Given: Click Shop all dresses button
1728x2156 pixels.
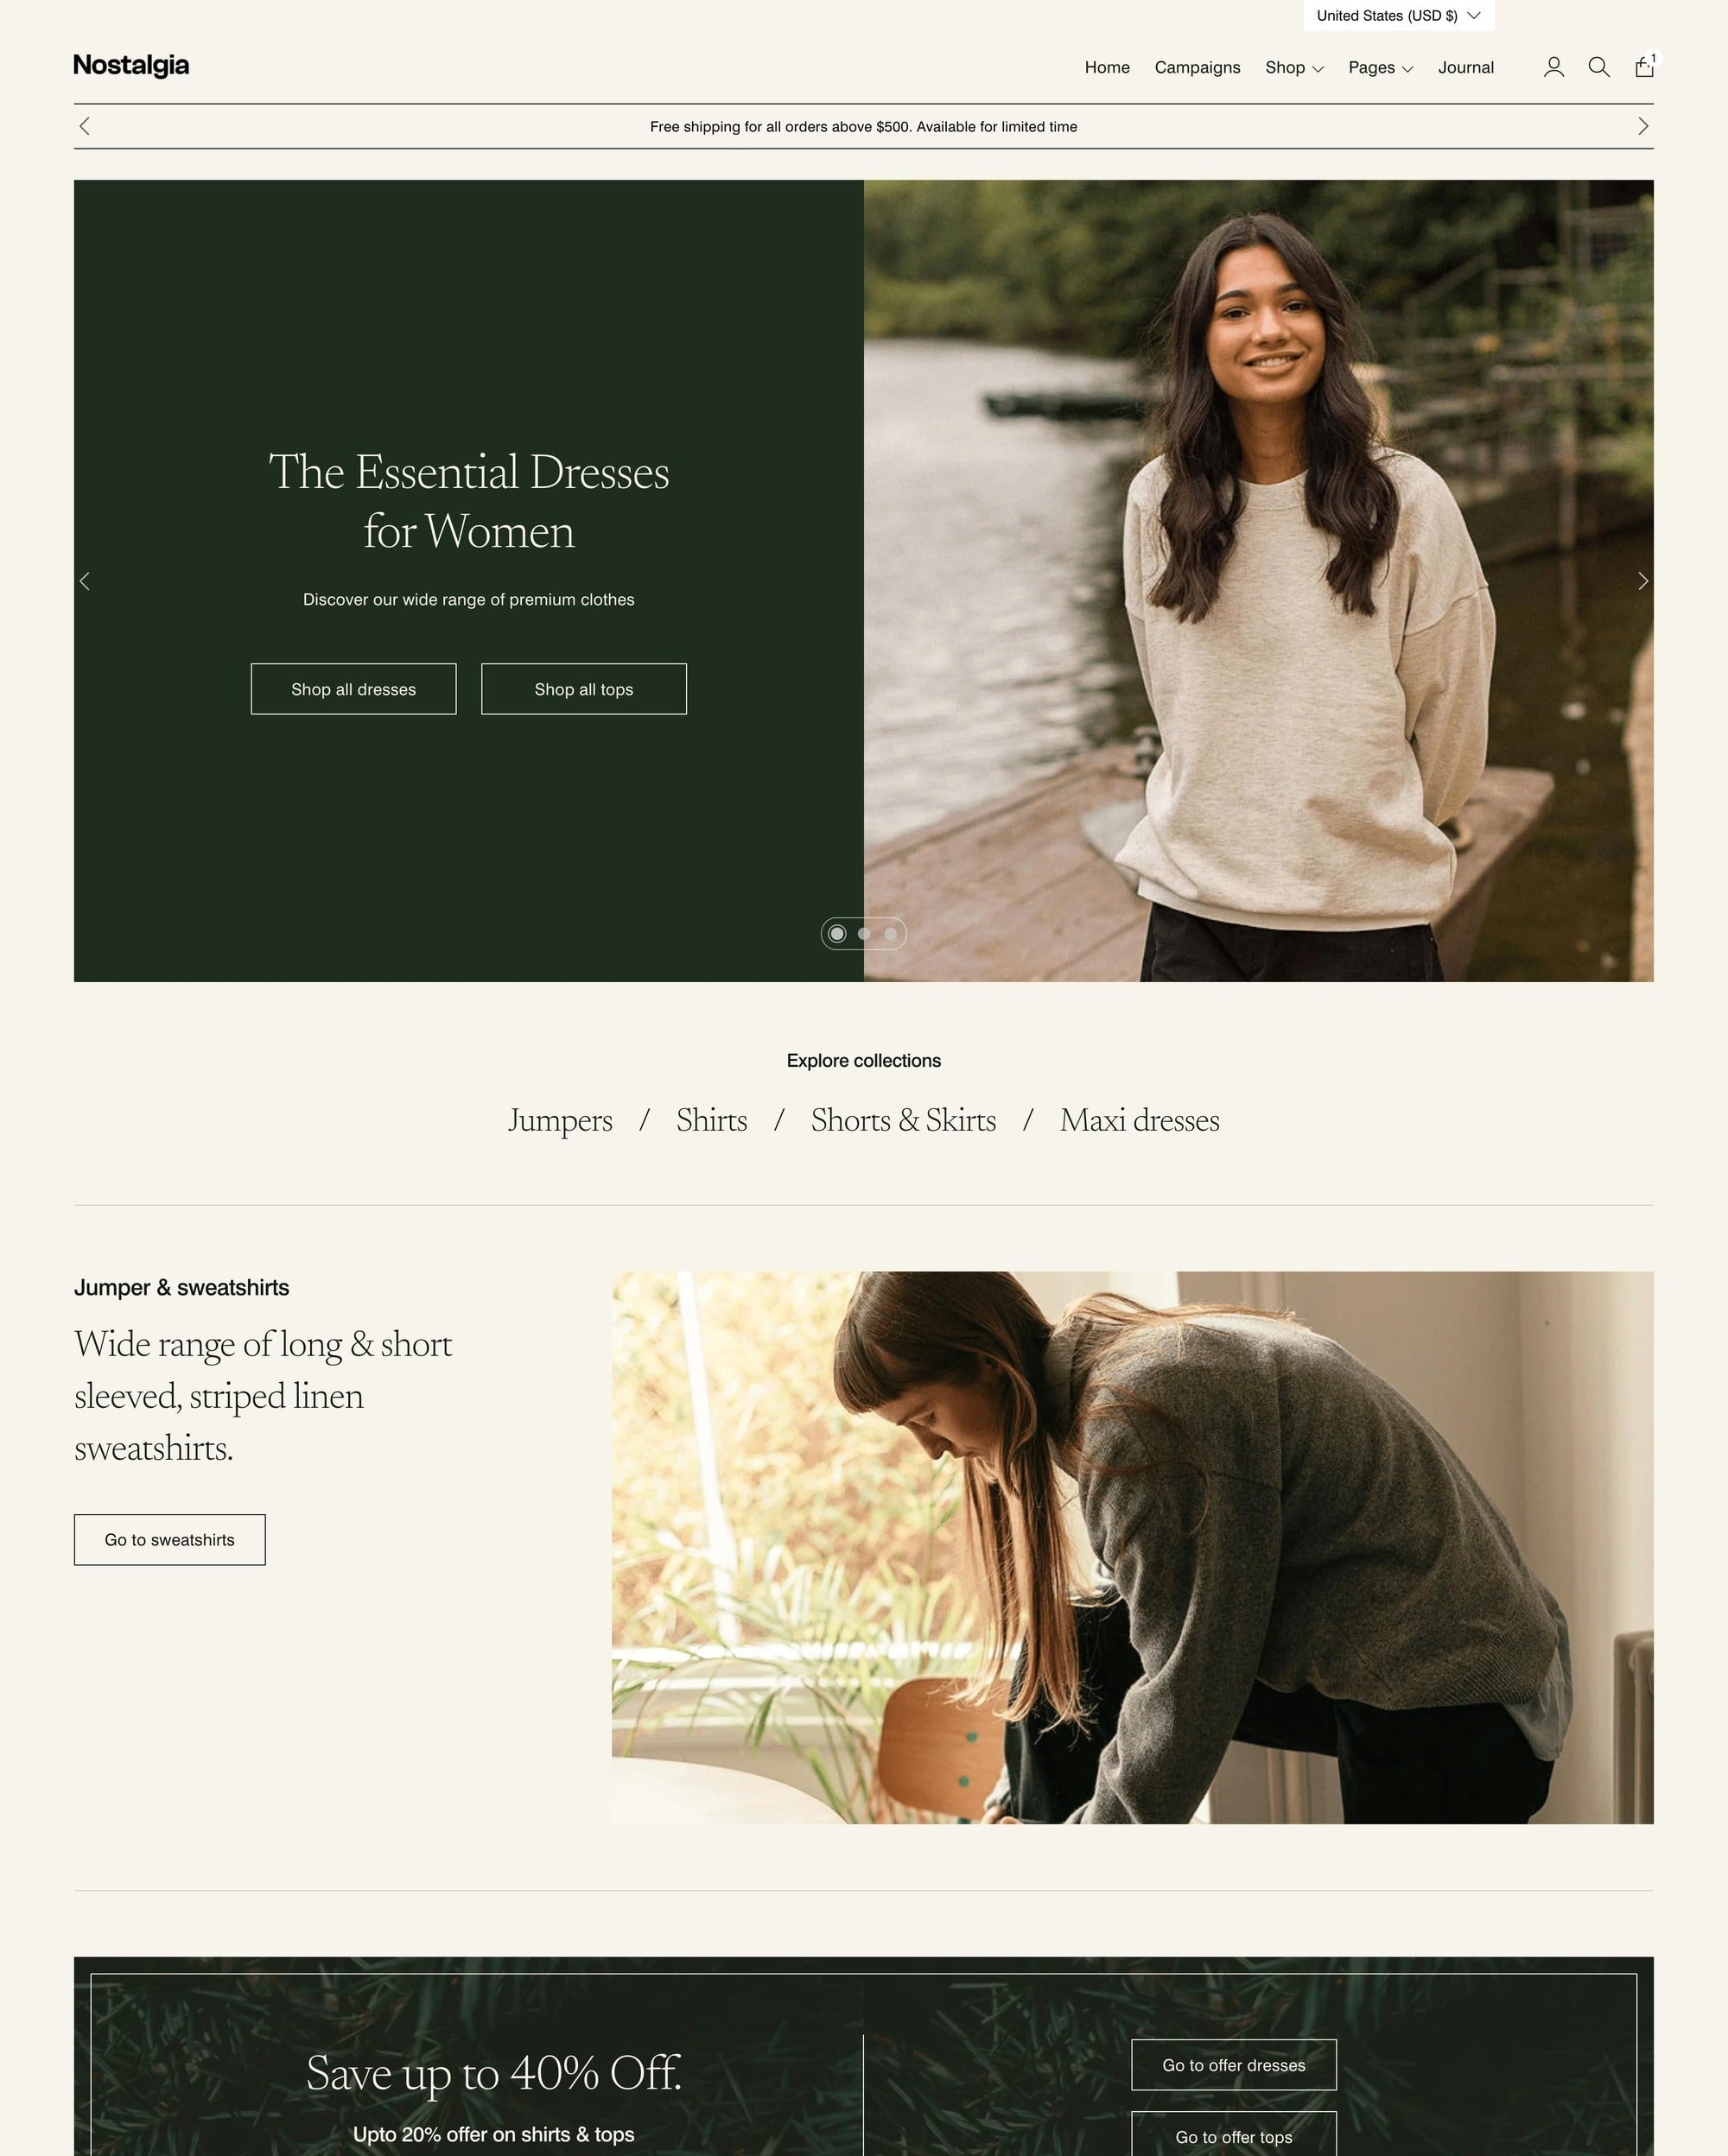Looking at the screenshot, I should click(x=351, y=688).
